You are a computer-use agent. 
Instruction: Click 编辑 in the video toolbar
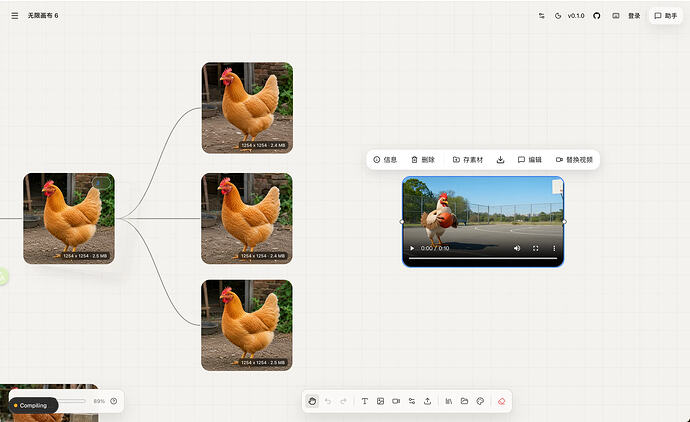click(530, 160)
